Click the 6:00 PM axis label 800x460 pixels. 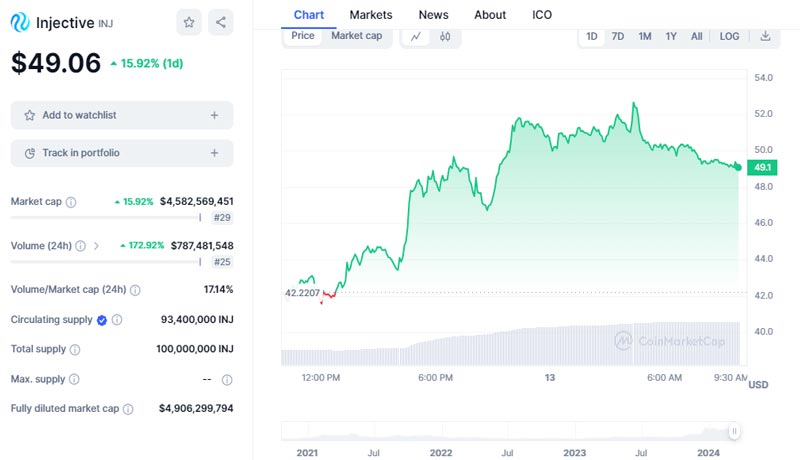pyautogui.click(x=435, y=378)
